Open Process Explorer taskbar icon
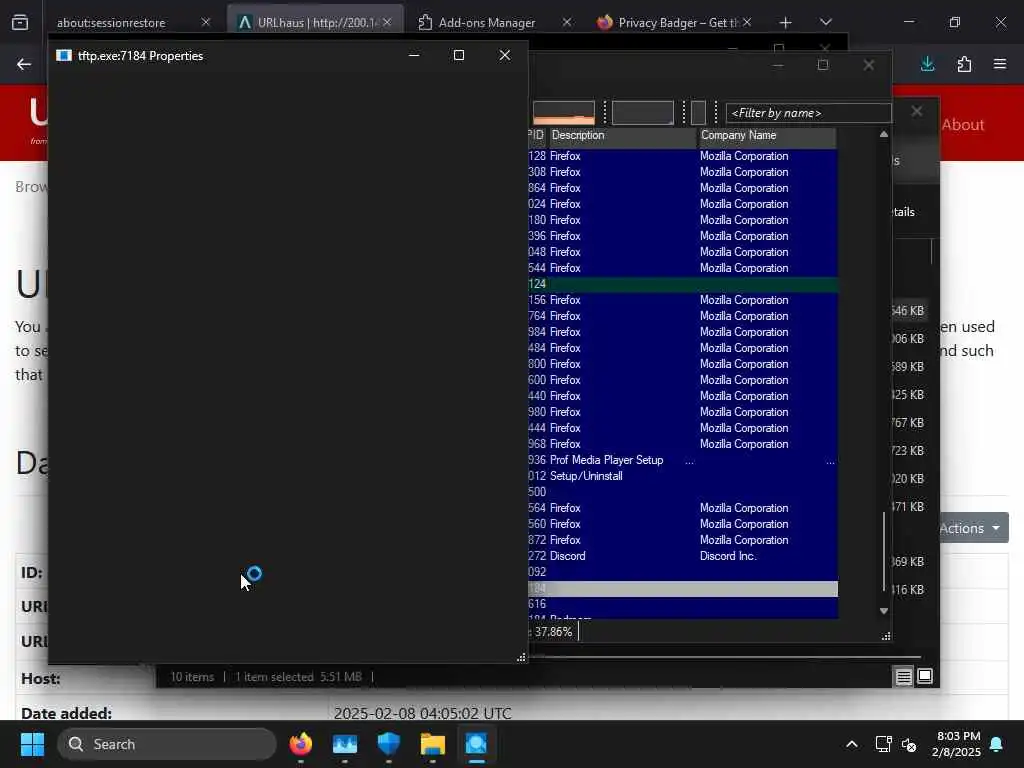 (476, 744)
